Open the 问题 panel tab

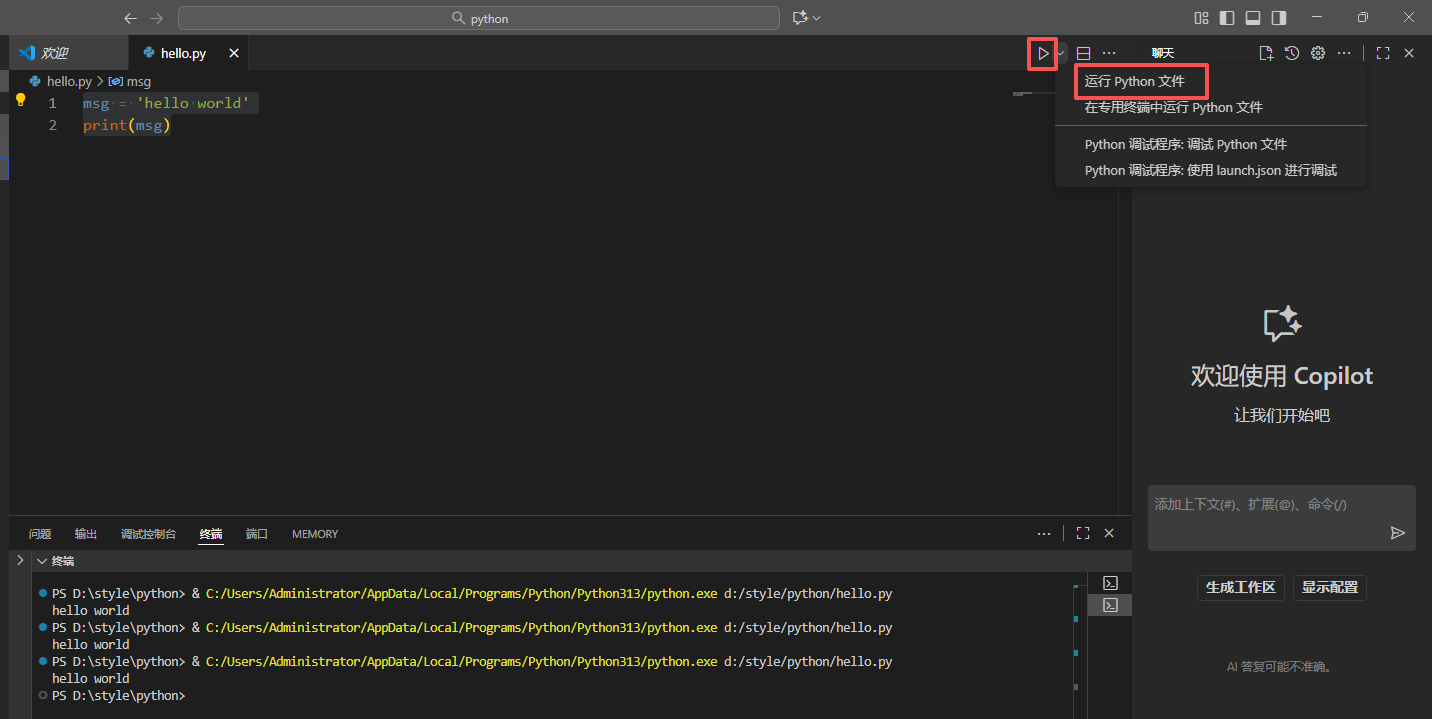(x=40, y=534)
